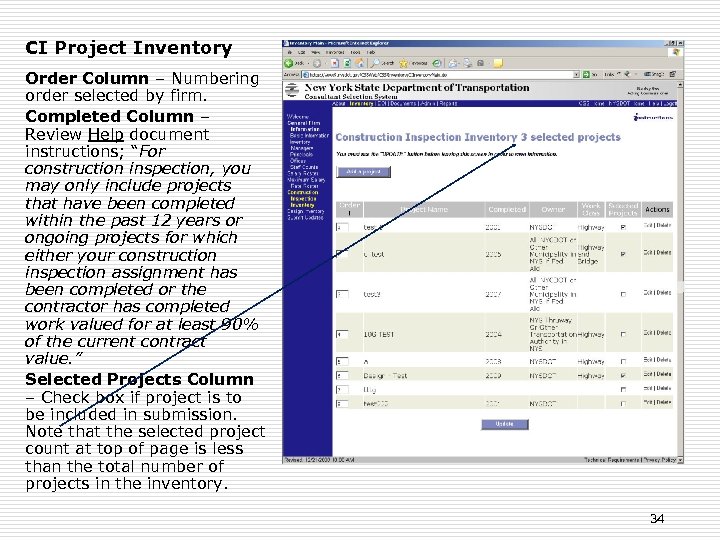Click the yellow note toolbar icon
Viewport: 720px width, 540px height.
coord(498,63)
